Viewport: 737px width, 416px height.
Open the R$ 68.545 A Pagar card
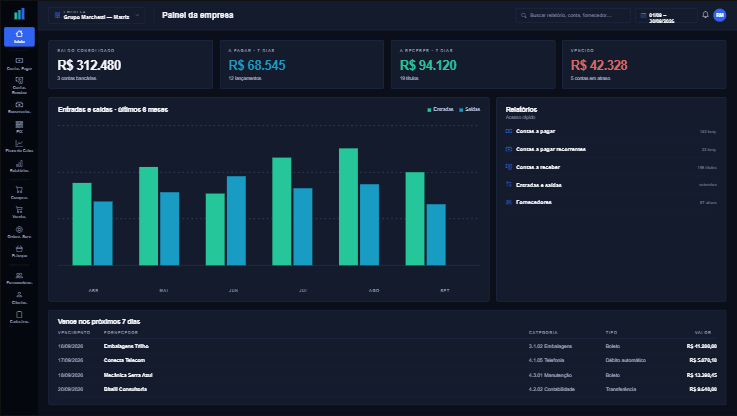302,64
